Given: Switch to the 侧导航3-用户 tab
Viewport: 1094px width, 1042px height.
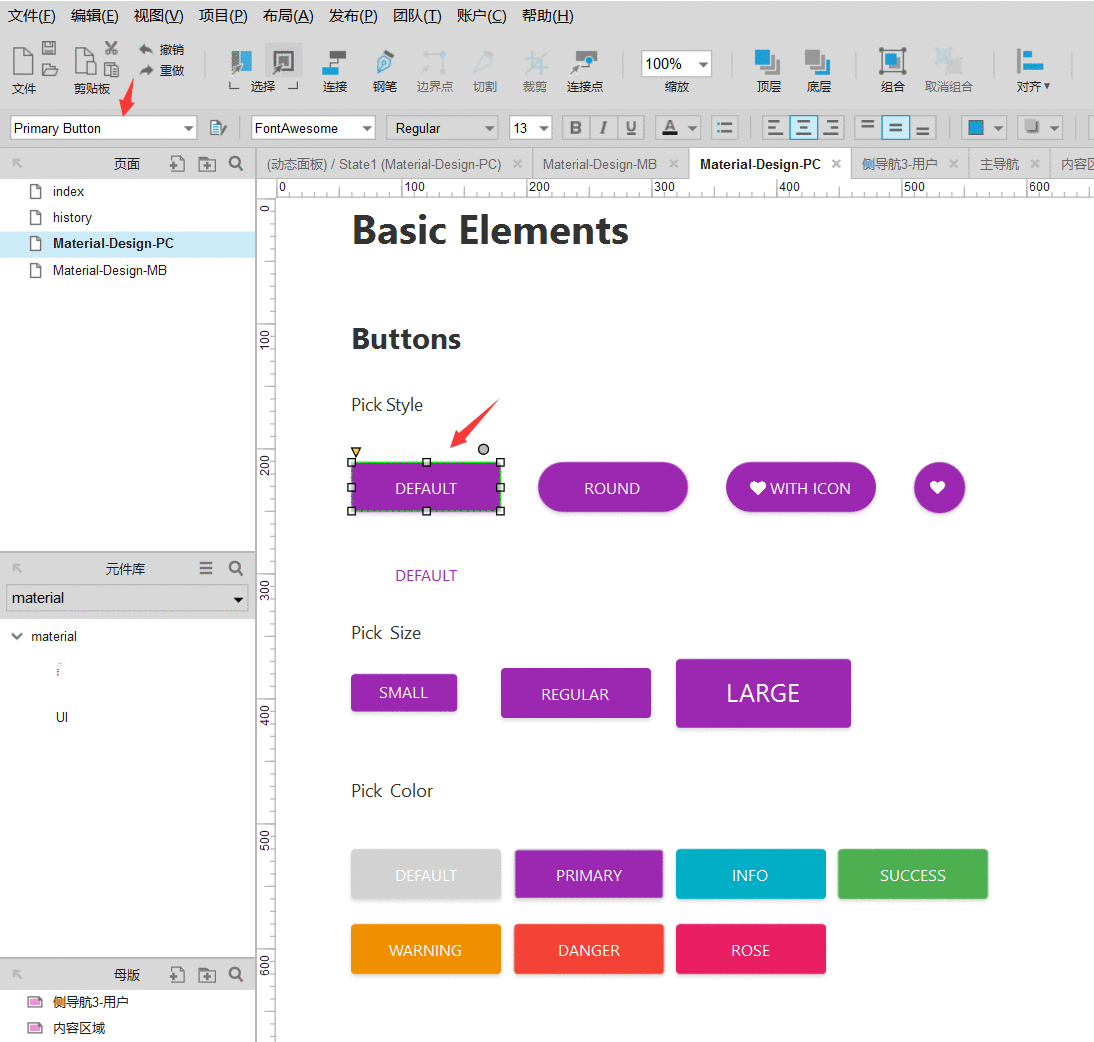Looking at the screenshot, I should point(899,164).
